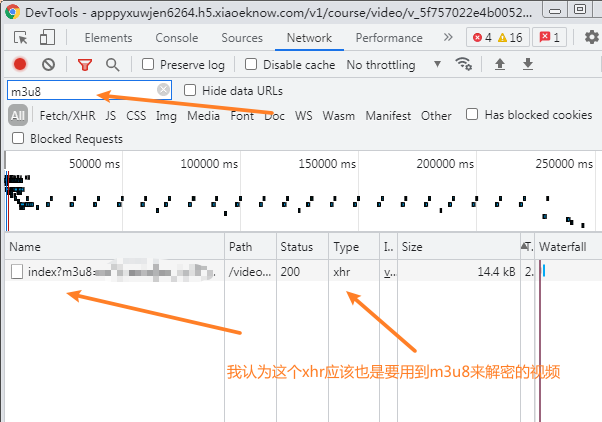The width and height of the screenshot is (602, 422).
Task: Open the initiator link in the request row
Action: 389,272
